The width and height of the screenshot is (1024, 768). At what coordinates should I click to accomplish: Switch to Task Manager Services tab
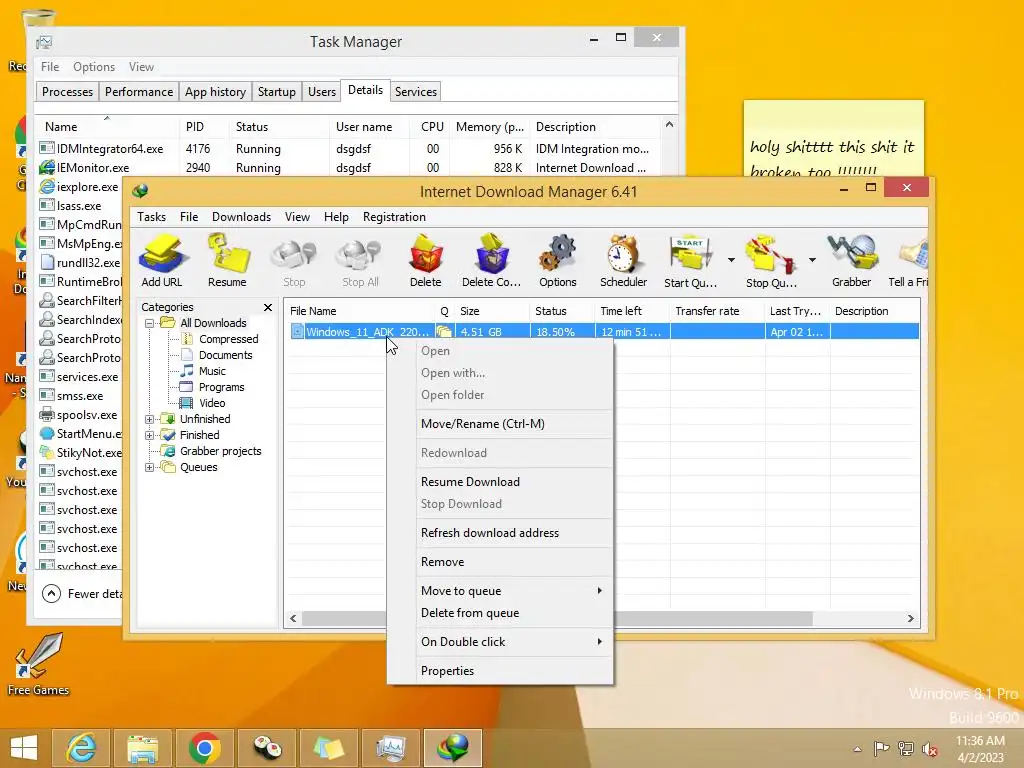415,91
